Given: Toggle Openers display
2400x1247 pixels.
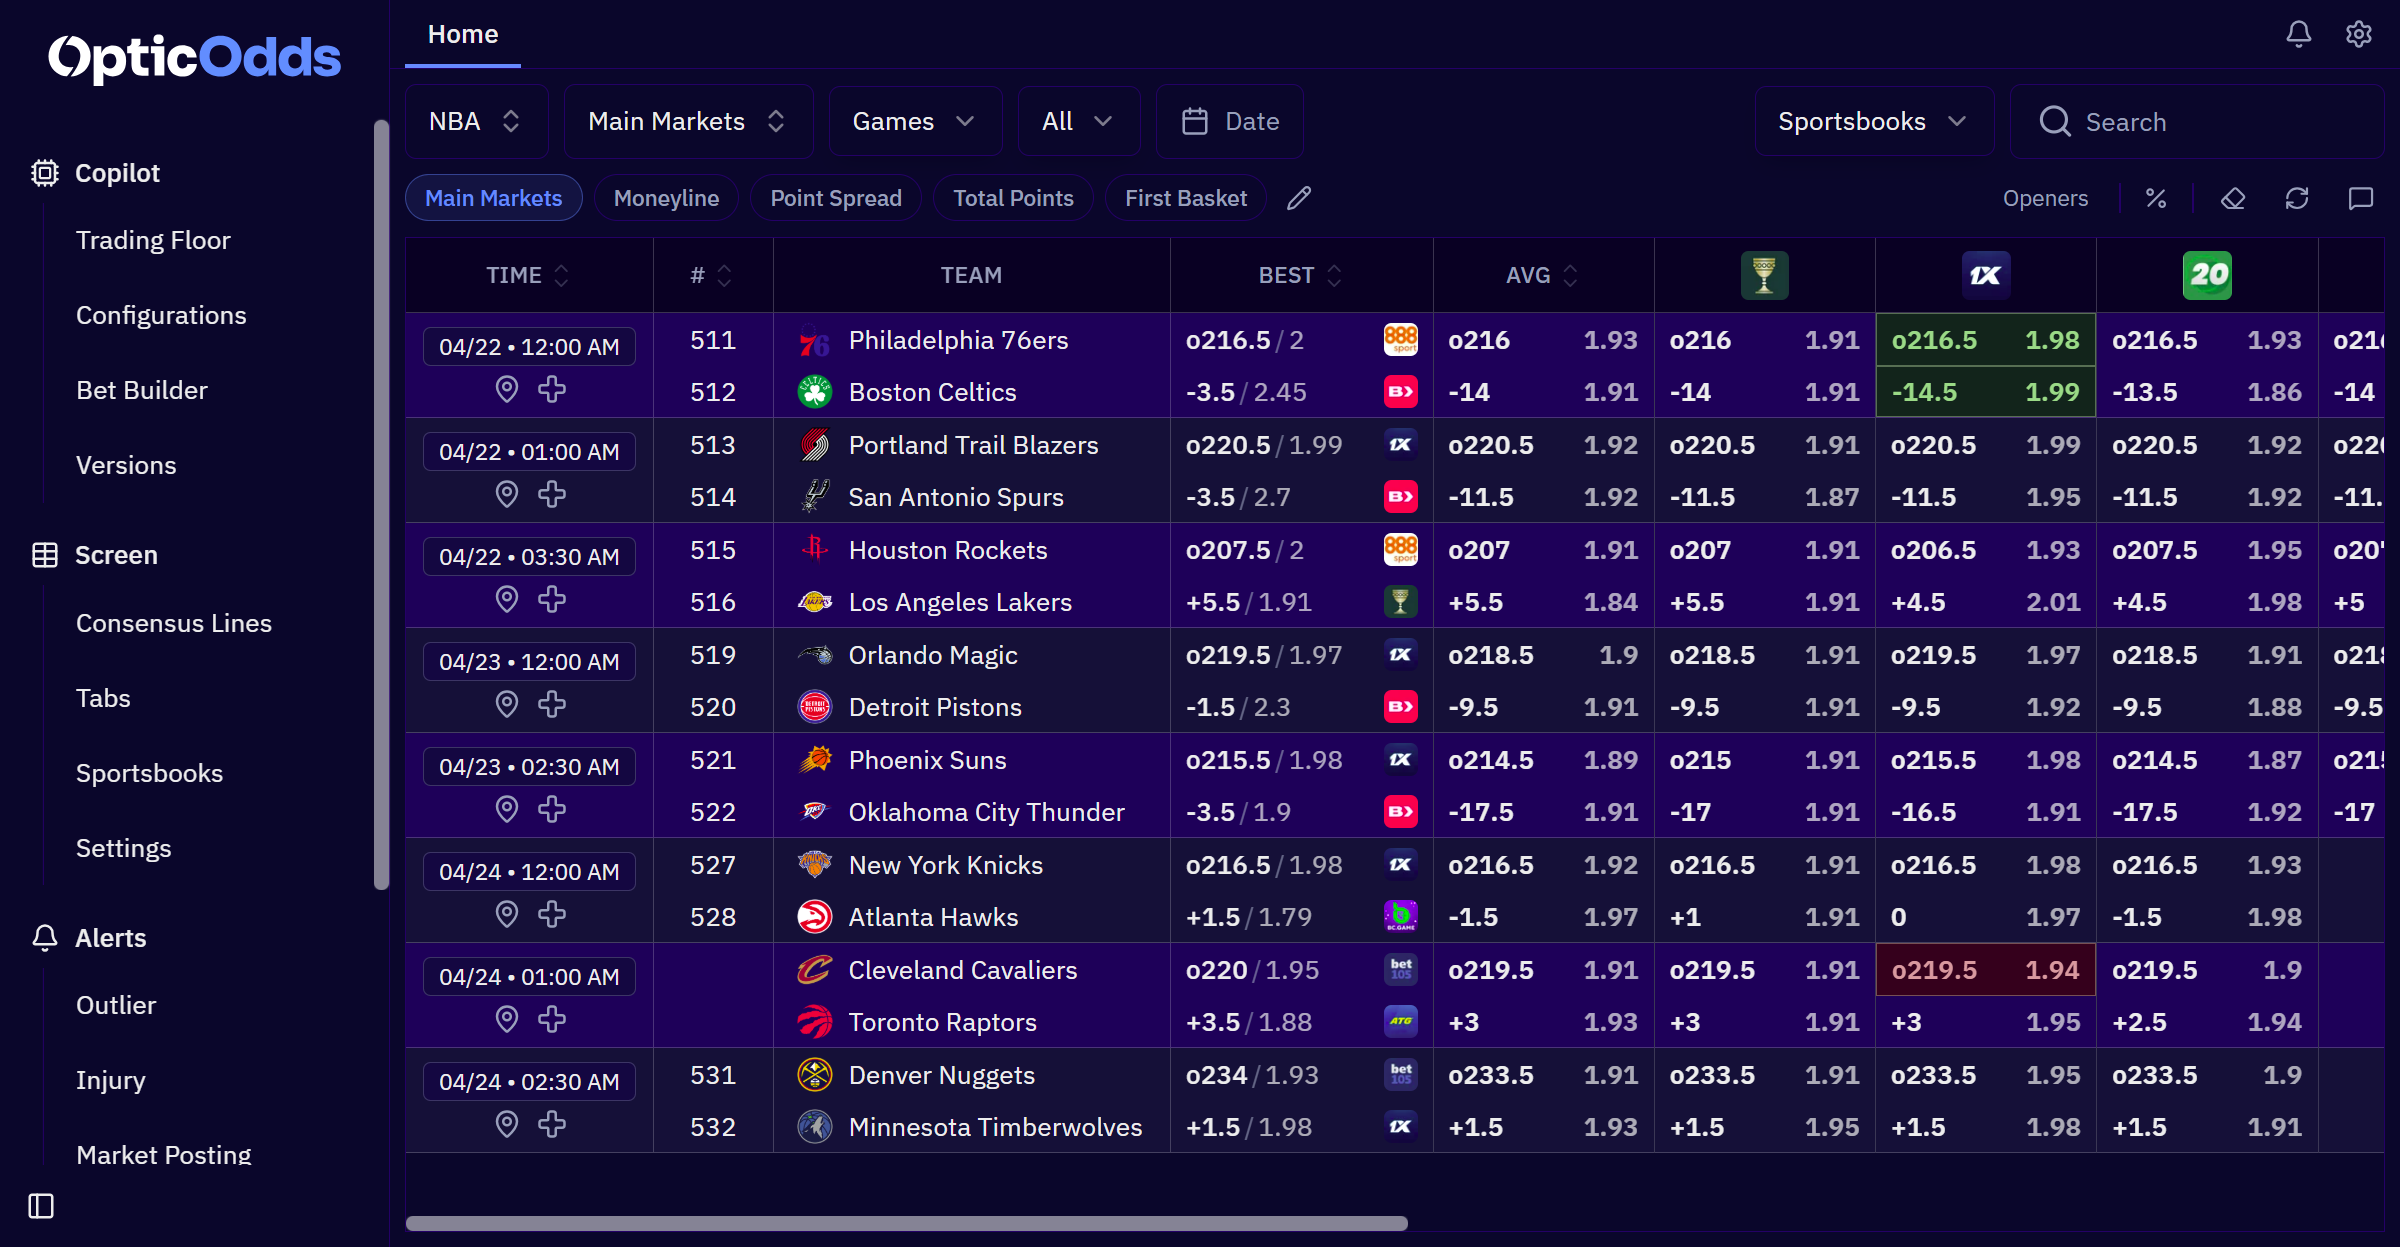Looking at the screenshot, I should 2045,198.
